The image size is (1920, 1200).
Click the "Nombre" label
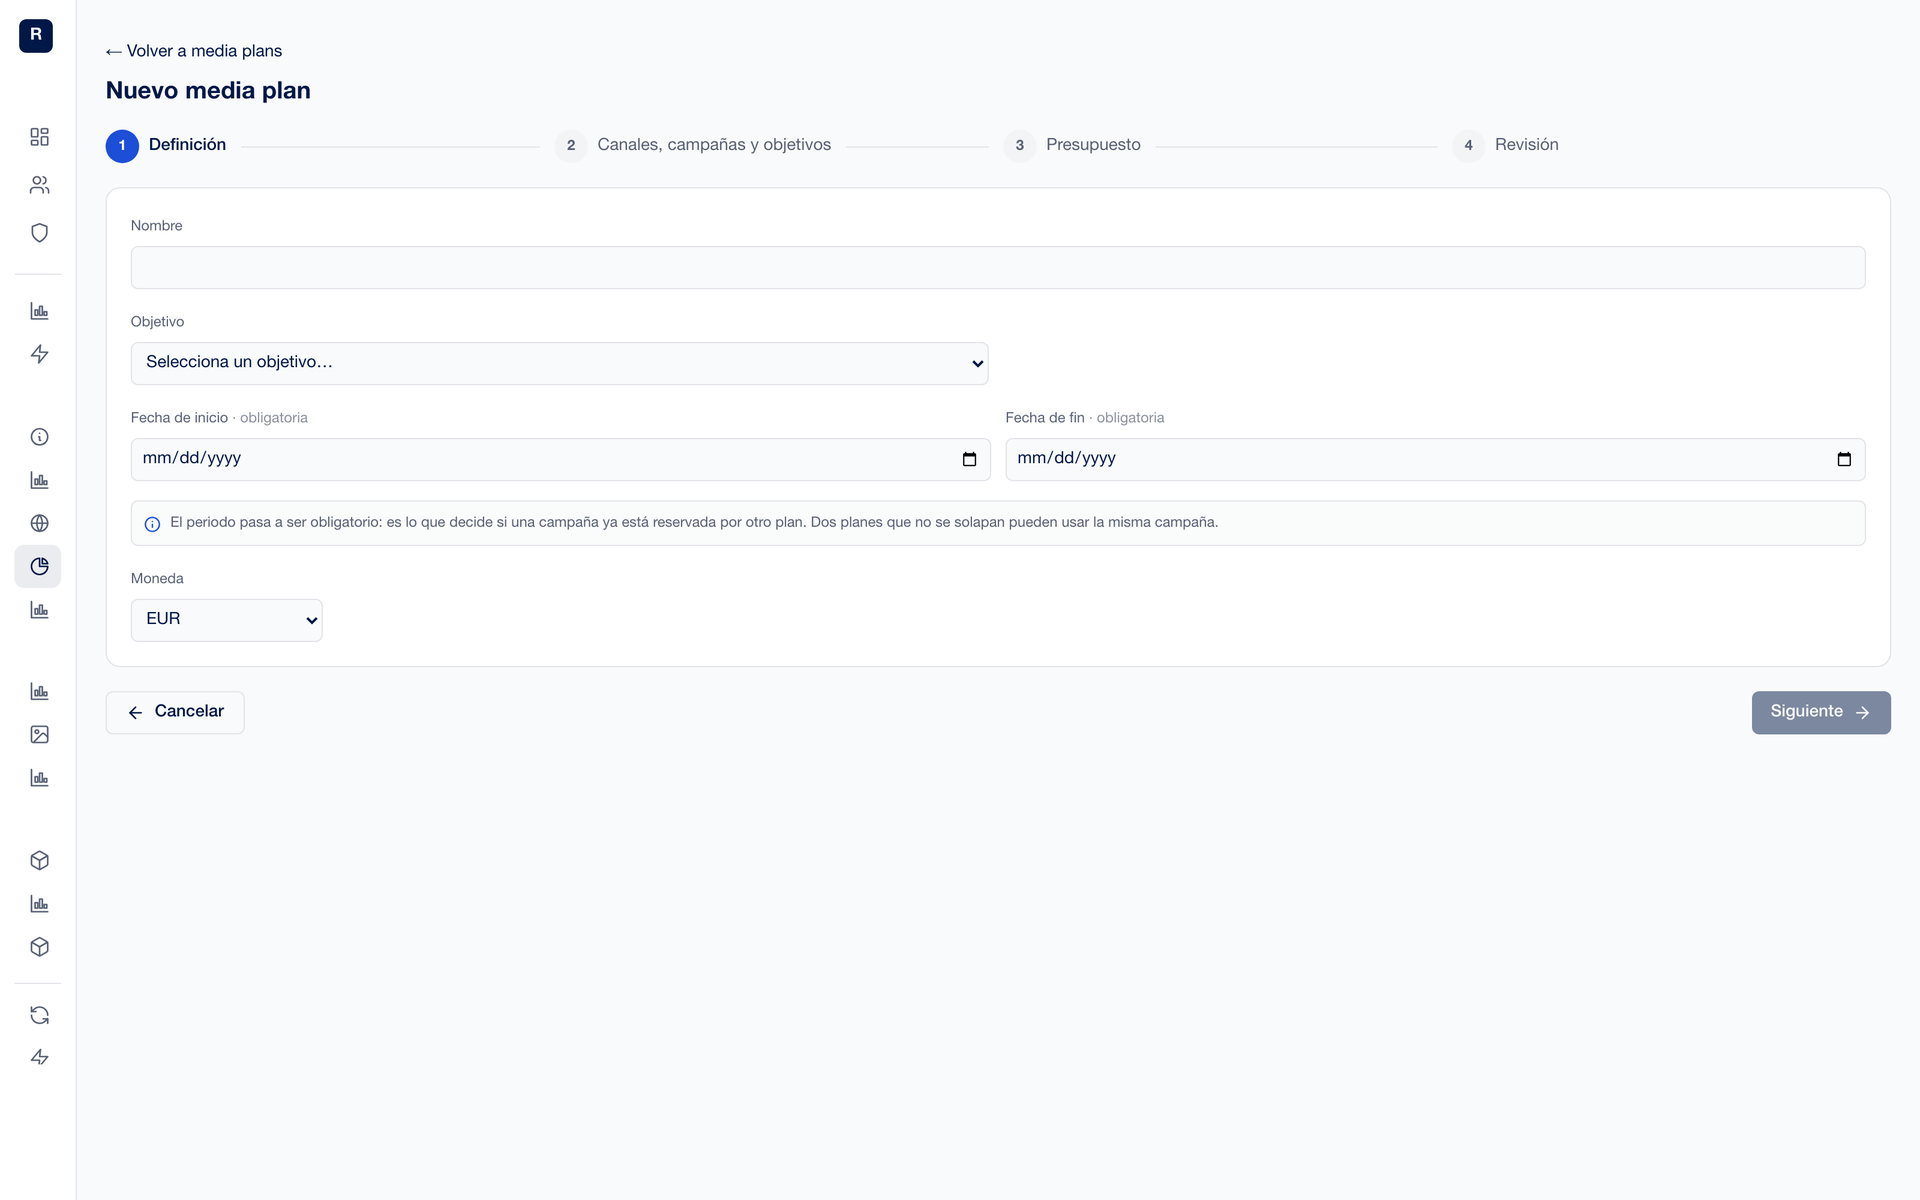coord(156,225)
